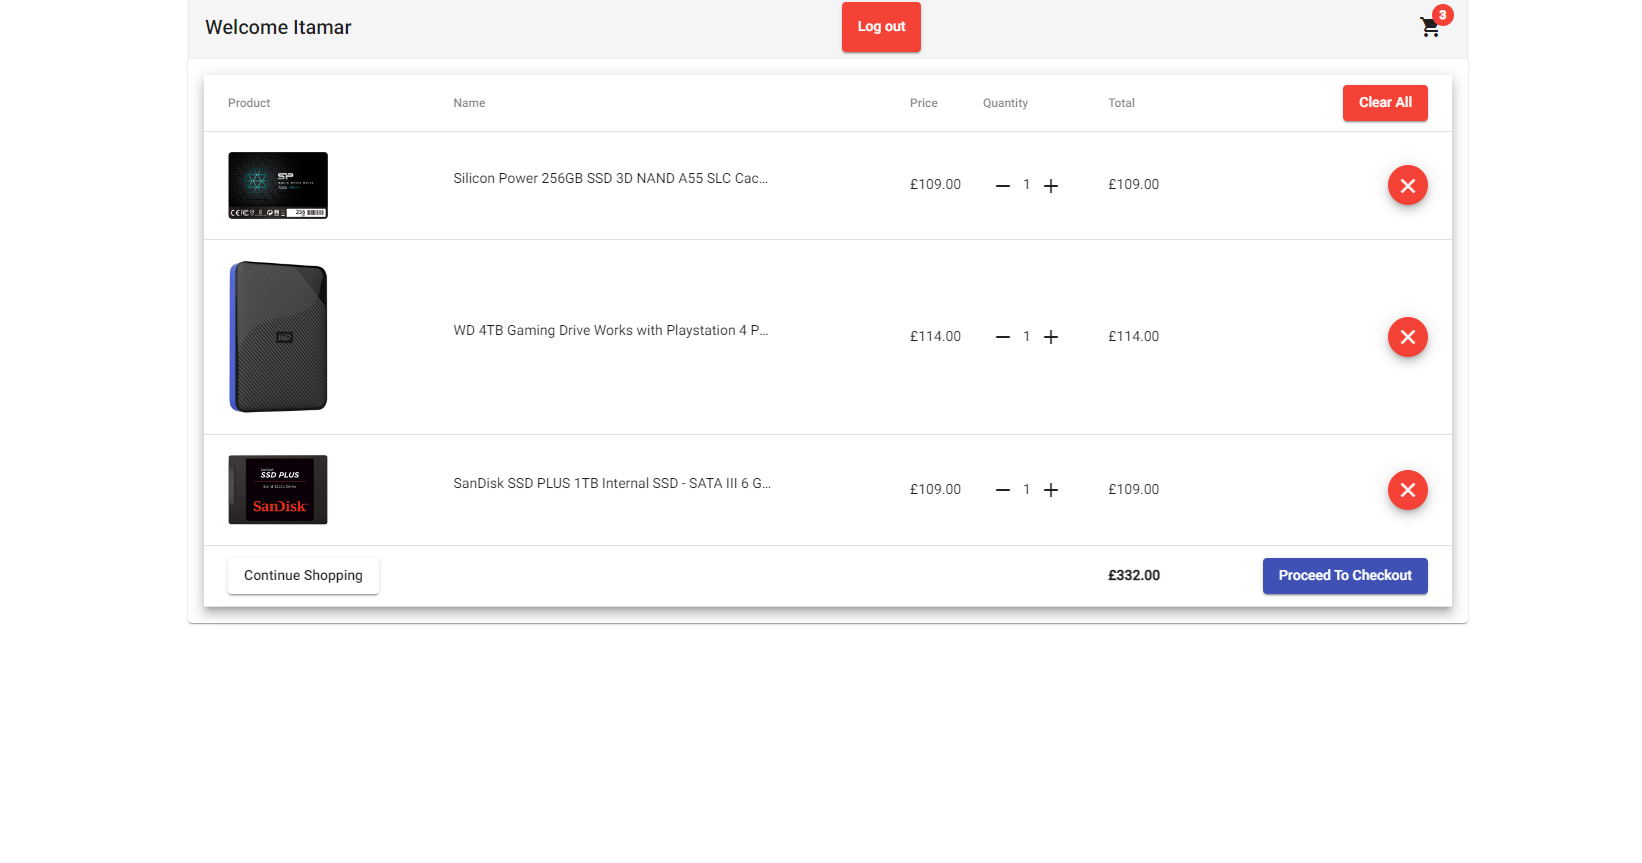Click the Name column header
This screenshot has width=1642, height=863.
[x=469, y=103]
